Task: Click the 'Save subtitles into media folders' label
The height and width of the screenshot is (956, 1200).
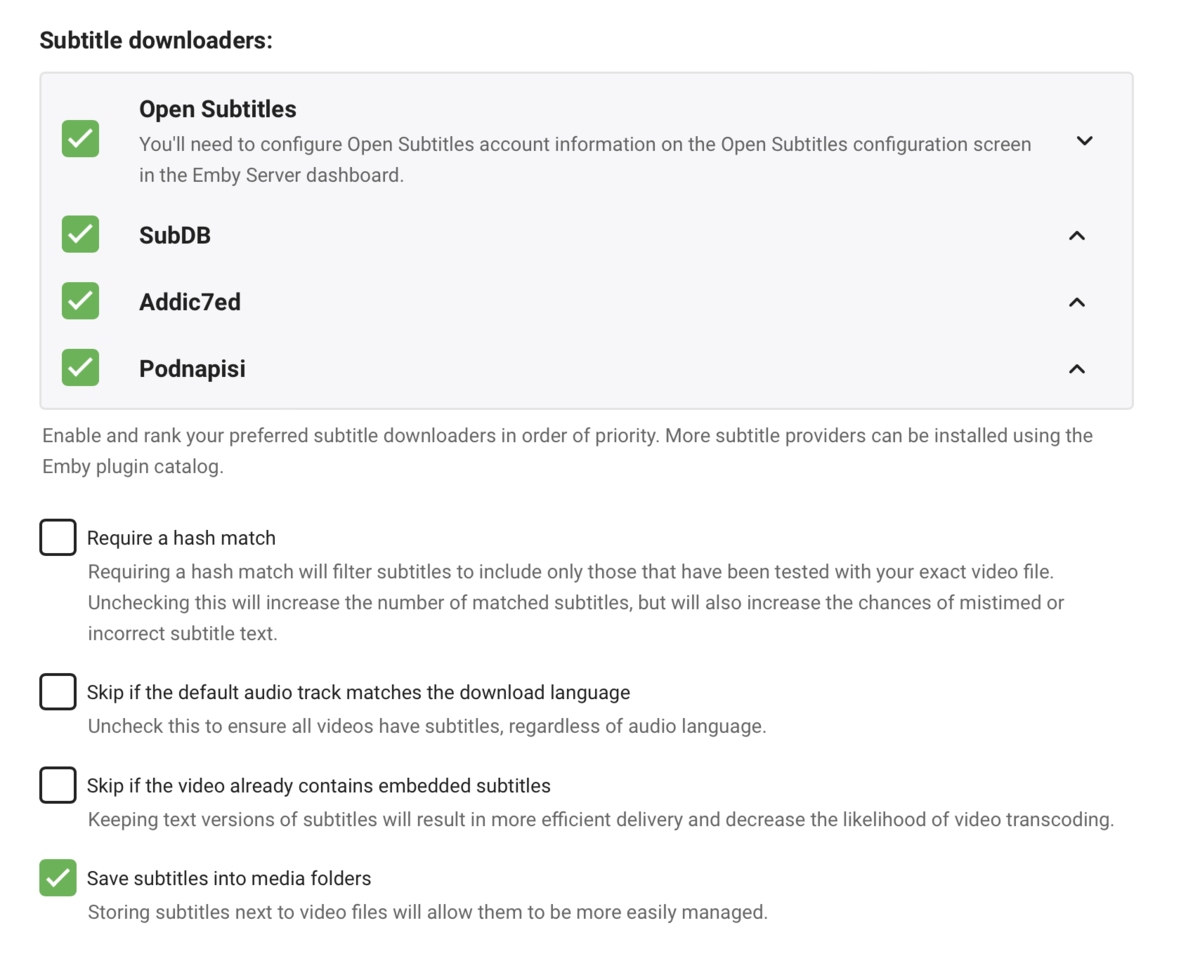Action: coord(229,879)
